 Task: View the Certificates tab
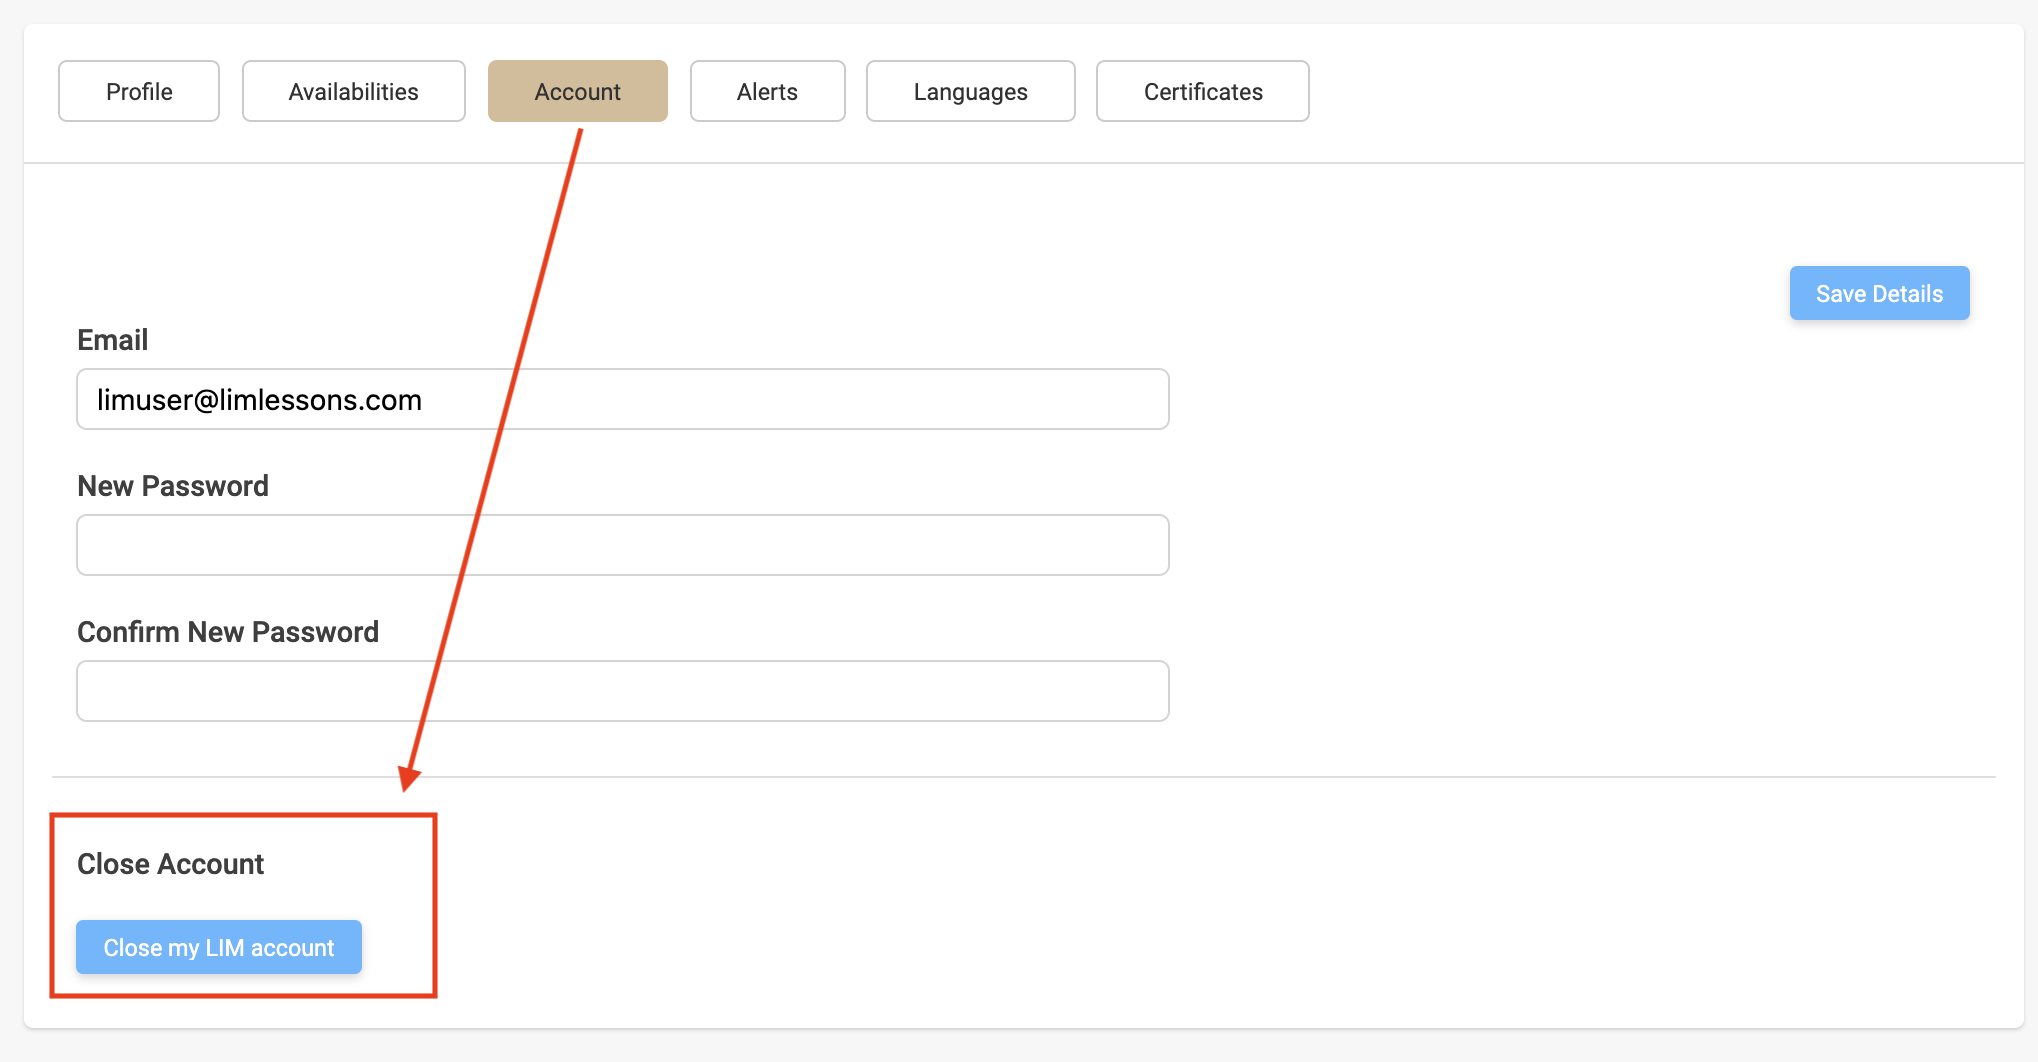coord(1202,91)
